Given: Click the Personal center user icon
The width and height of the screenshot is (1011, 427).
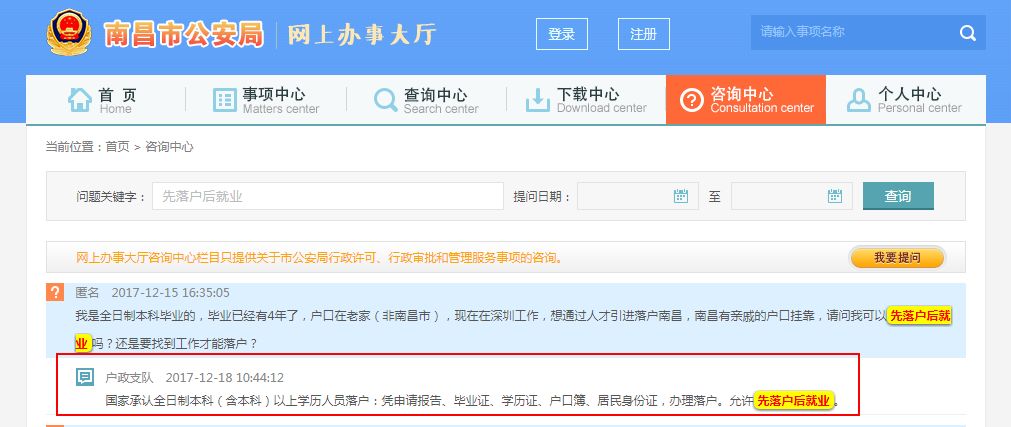Looking at the screenshot, I should (858, 100).
